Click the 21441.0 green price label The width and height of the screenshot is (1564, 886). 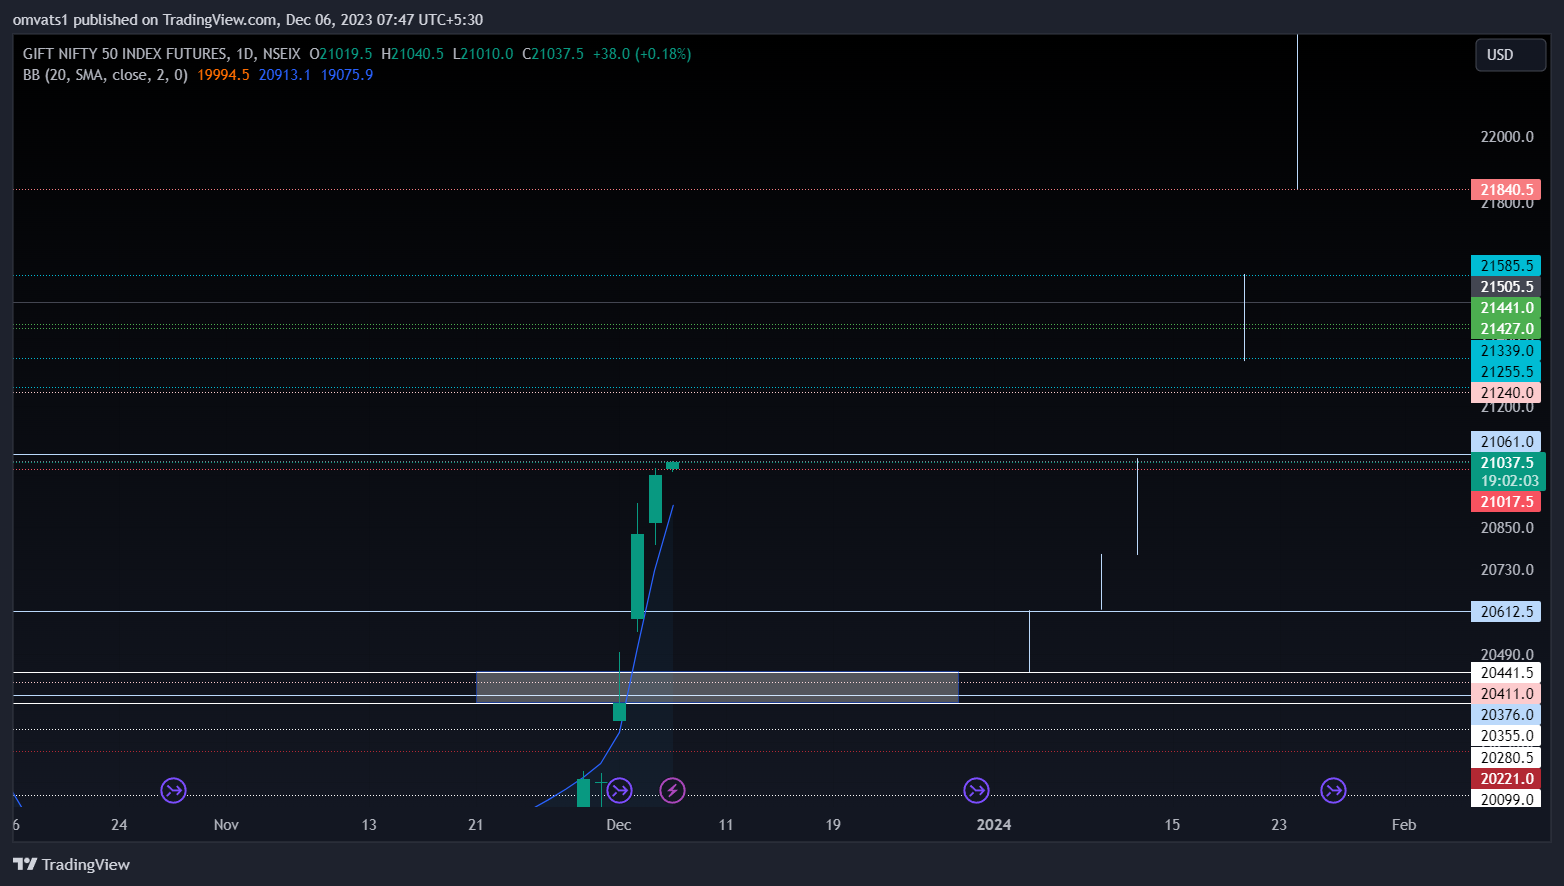click(1506, 308)
